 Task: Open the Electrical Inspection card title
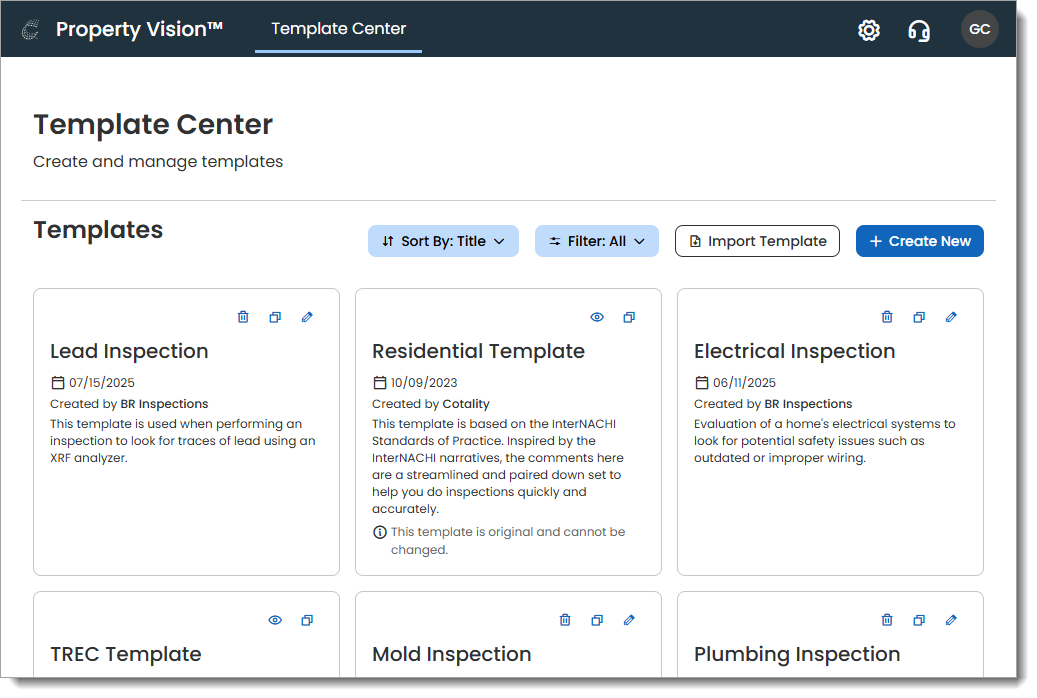pos(794,351)
